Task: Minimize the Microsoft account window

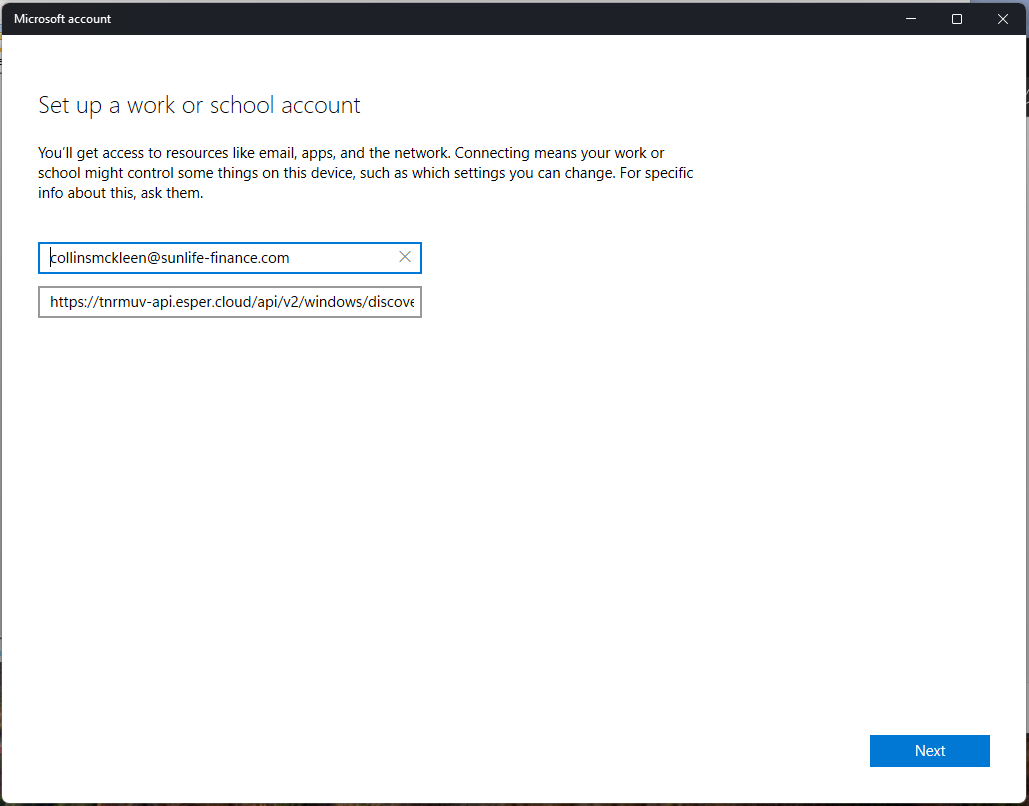Action: coord(911,19)
